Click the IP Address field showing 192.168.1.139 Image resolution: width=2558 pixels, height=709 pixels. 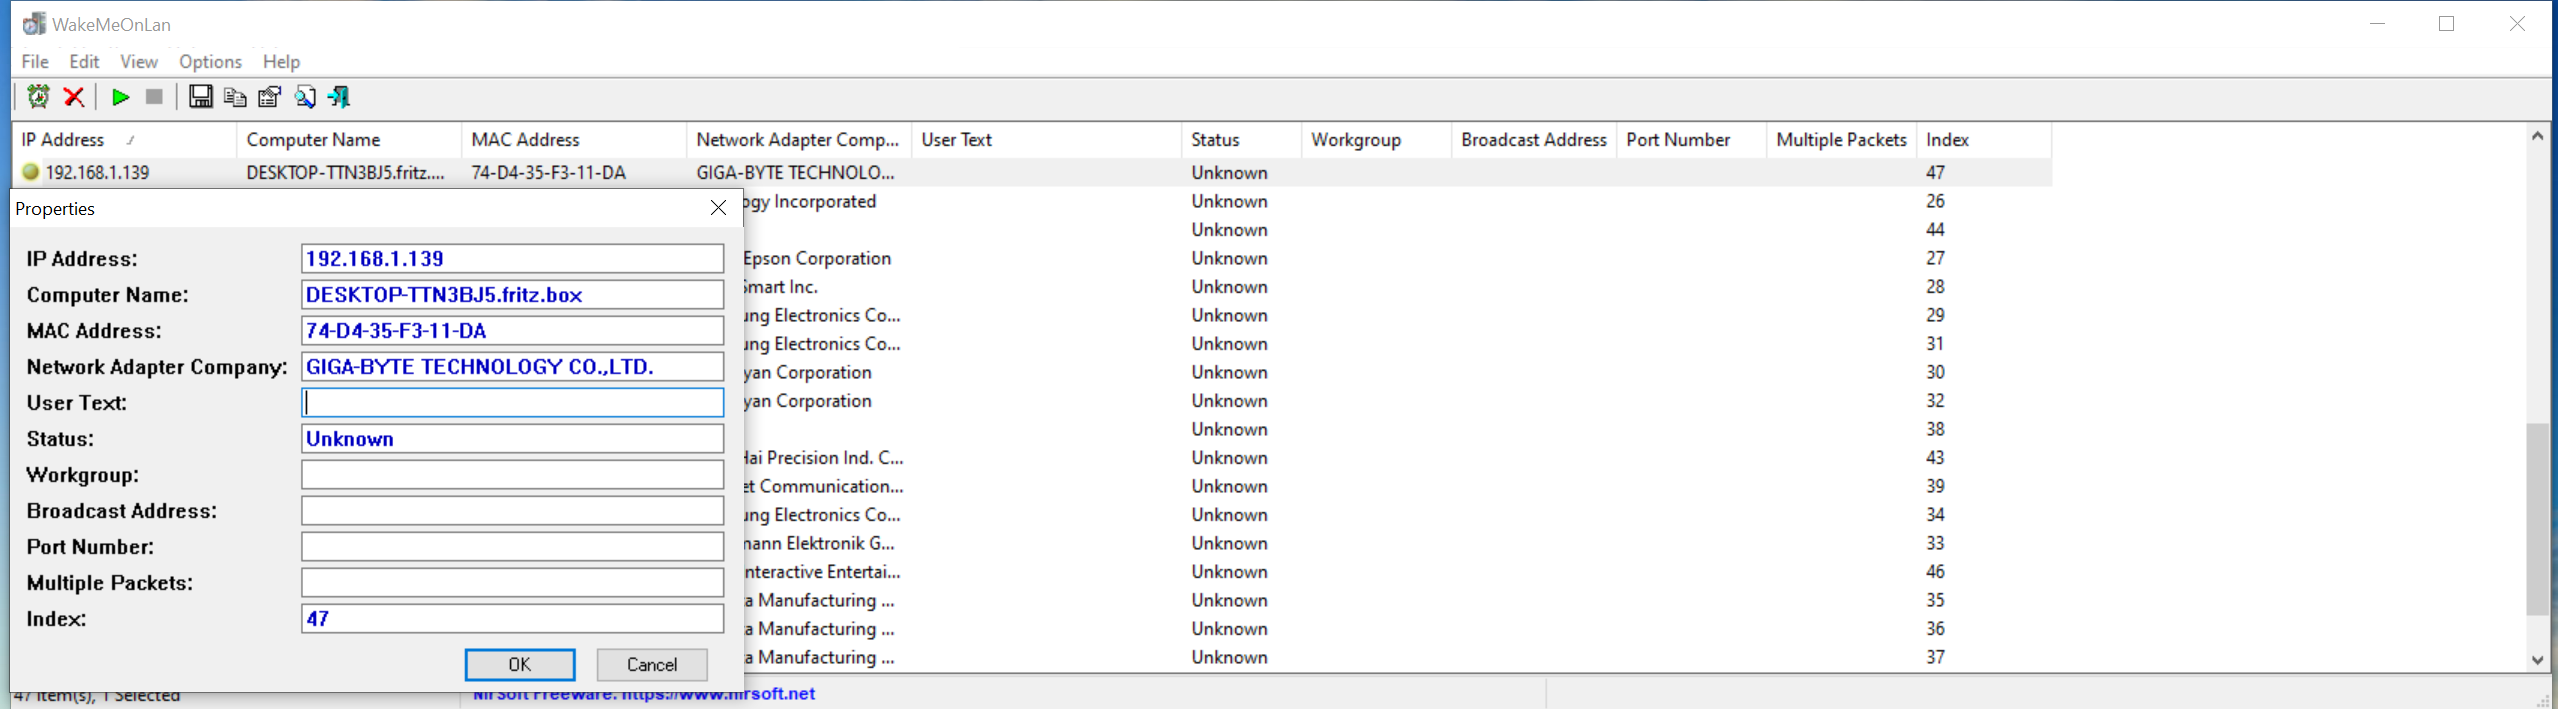pyautogui.click(x=512, y=259)
